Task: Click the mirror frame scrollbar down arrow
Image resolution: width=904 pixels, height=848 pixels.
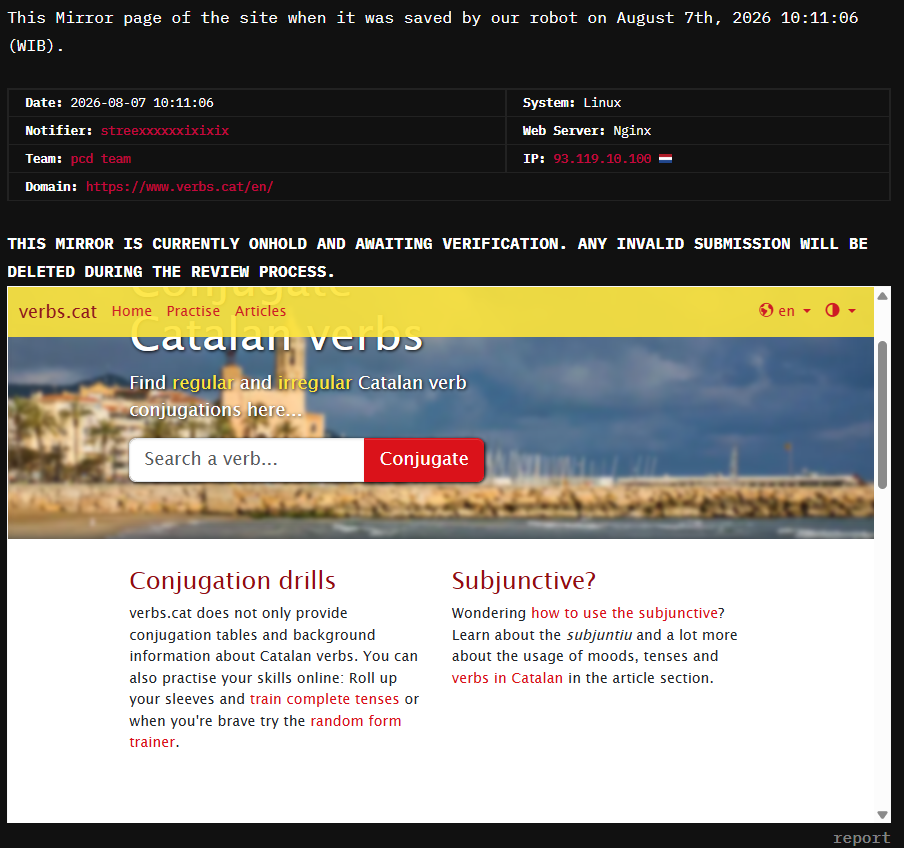Action: point(882,815)
